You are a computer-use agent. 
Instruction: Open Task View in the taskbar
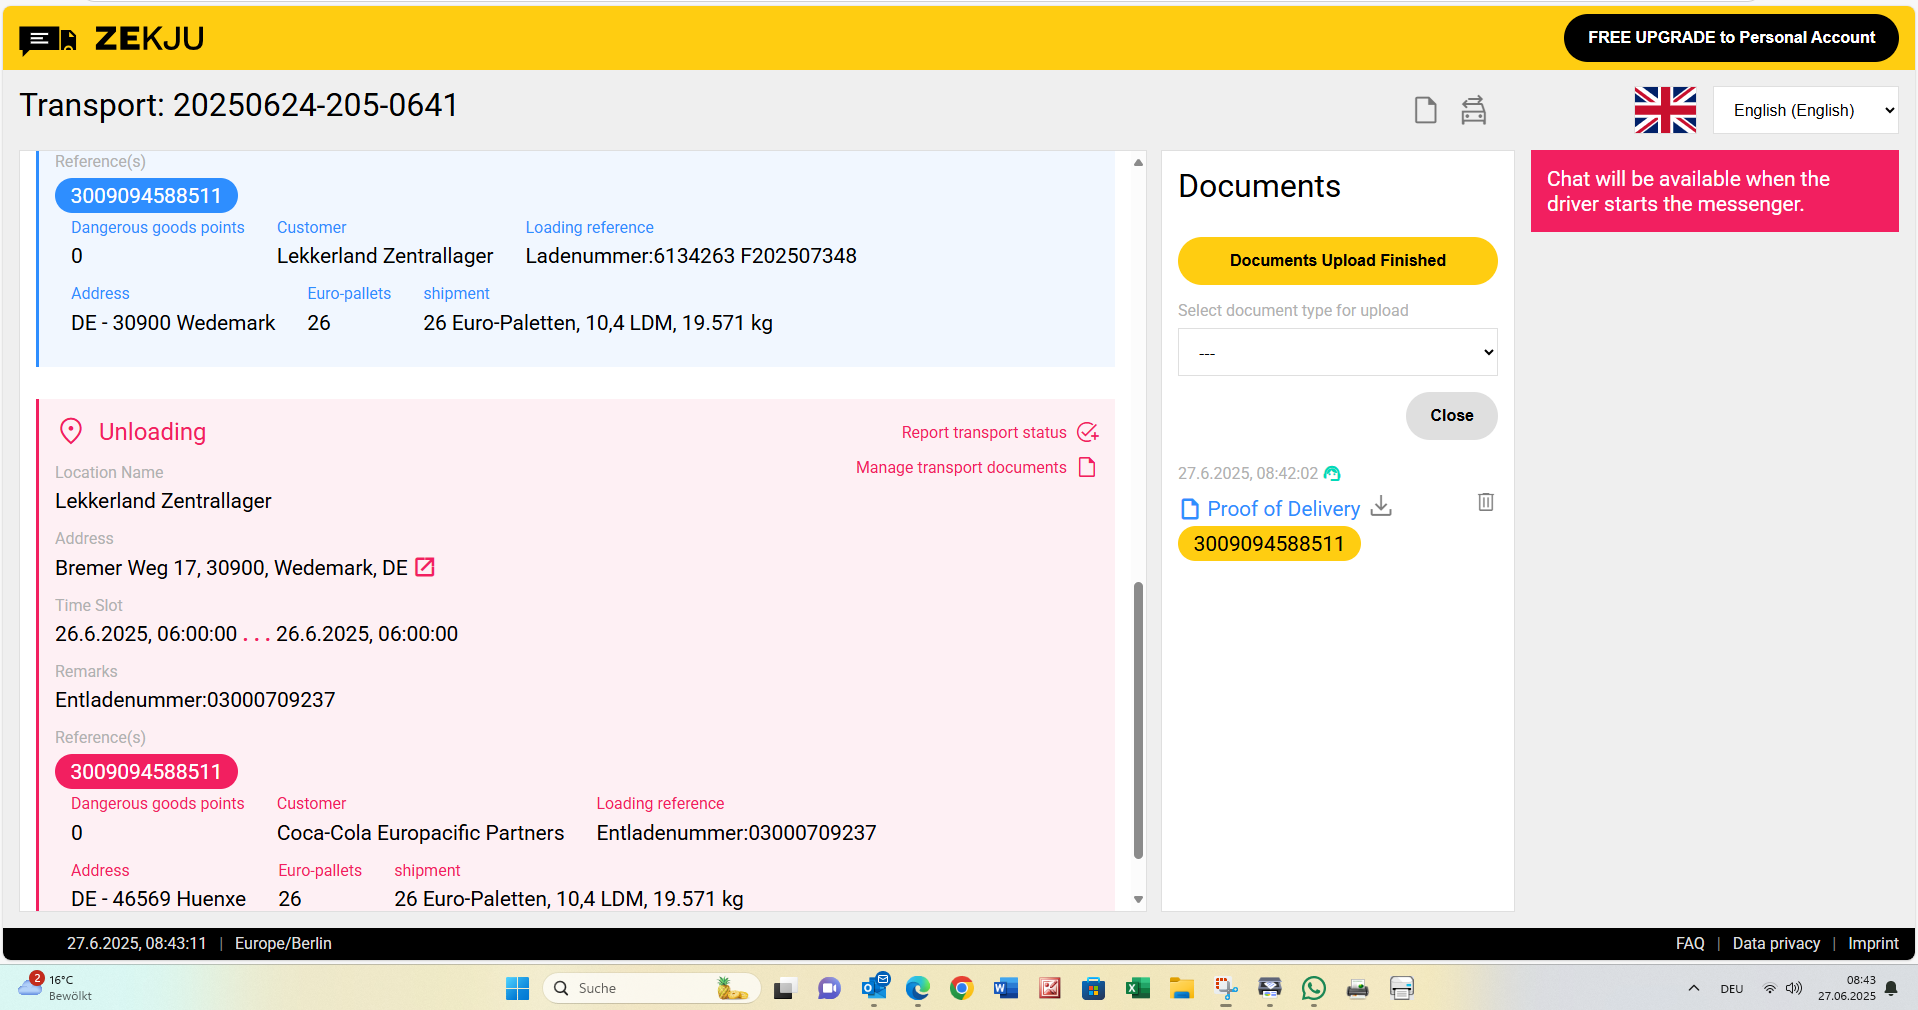784,989
